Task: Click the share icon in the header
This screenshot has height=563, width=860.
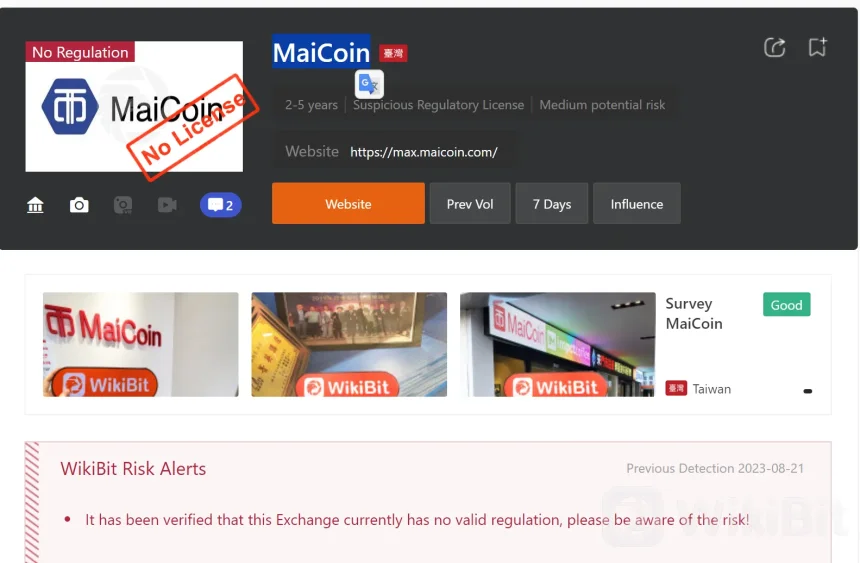Action: click(774, 48)
